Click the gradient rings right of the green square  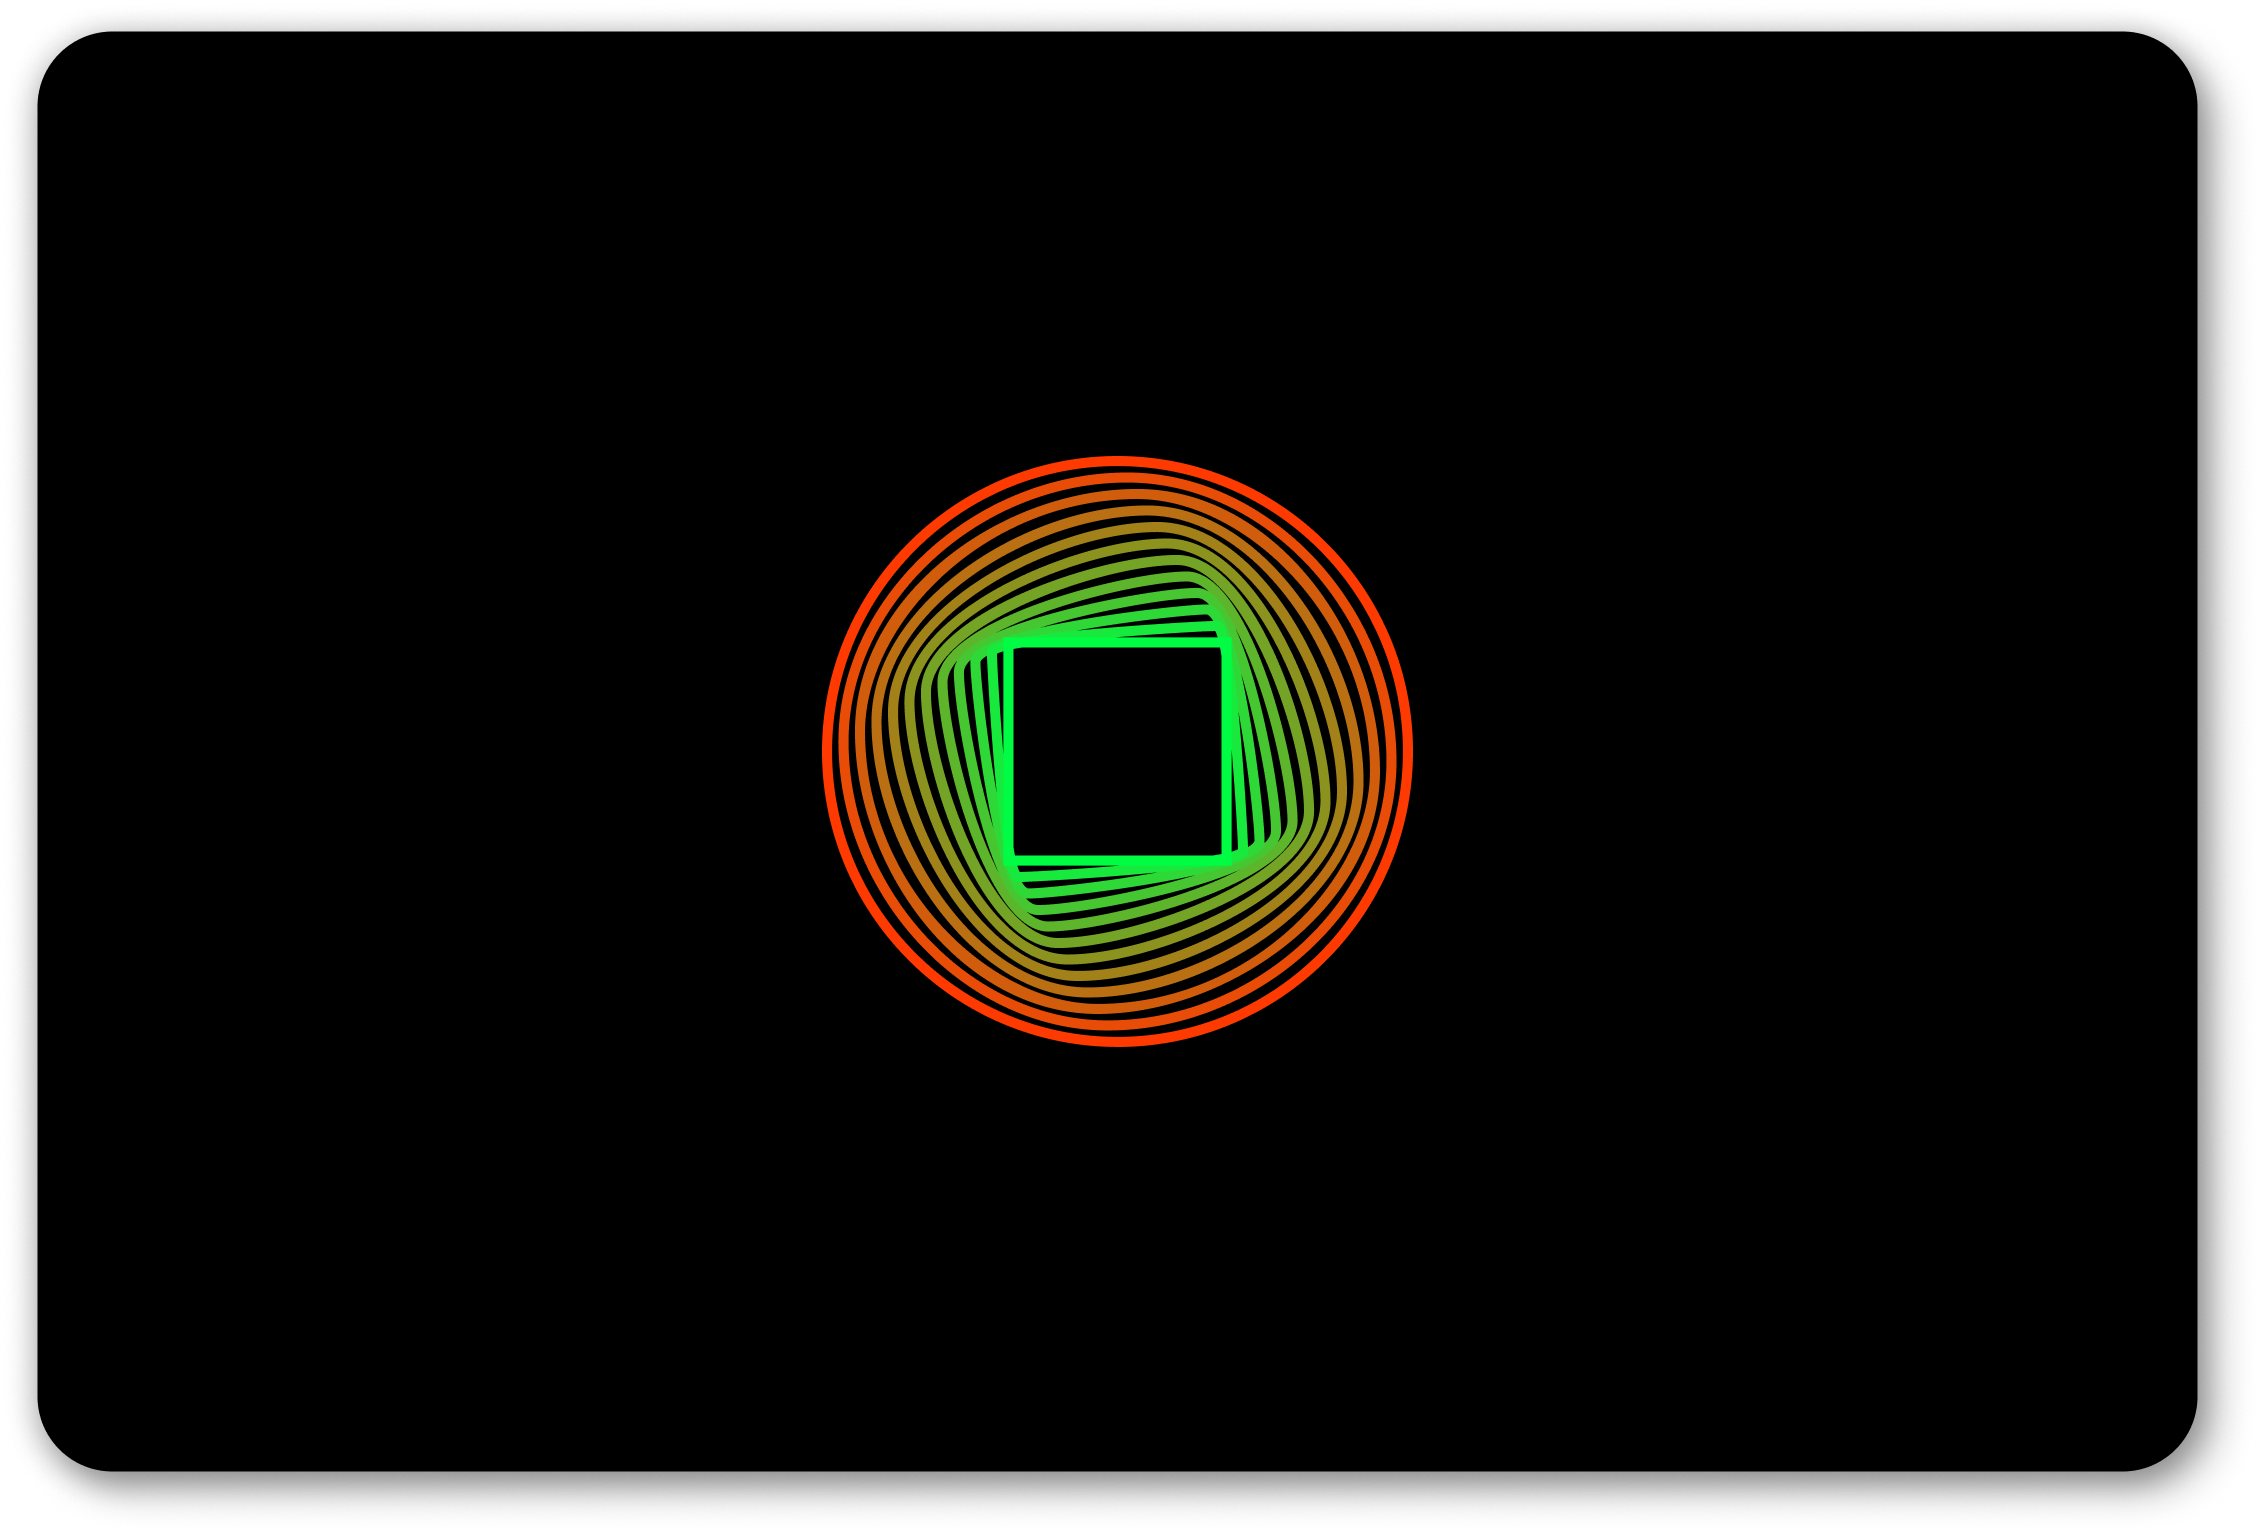(x=1320, y=751)
